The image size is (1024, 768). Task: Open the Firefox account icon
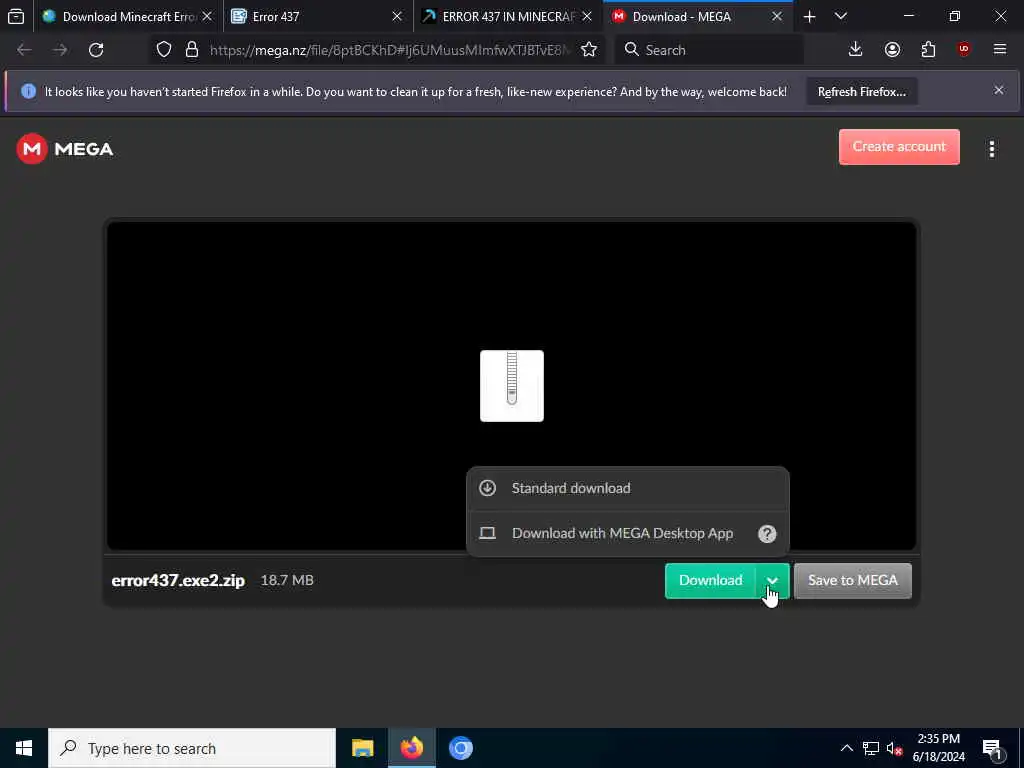[892, 49]
